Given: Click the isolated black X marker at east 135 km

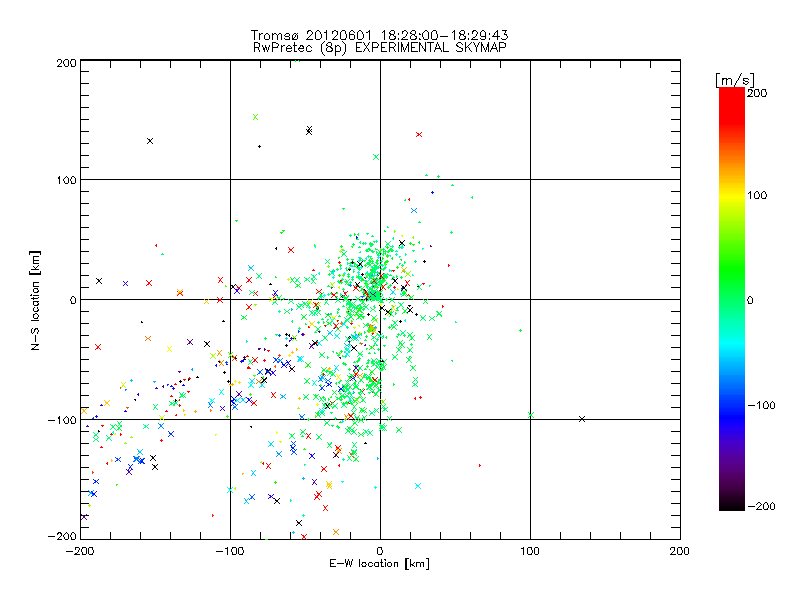Looking at the screenshot, I should pos(582,419).
